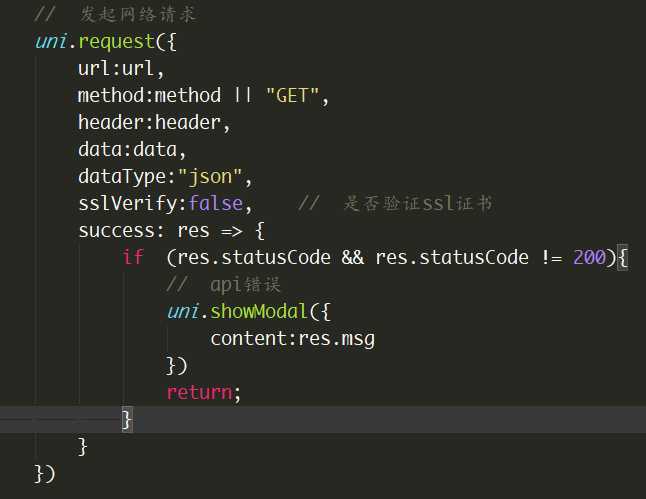Click the number 200 in condition
This screenshot has height=499, width=646.
click(589, 258)
